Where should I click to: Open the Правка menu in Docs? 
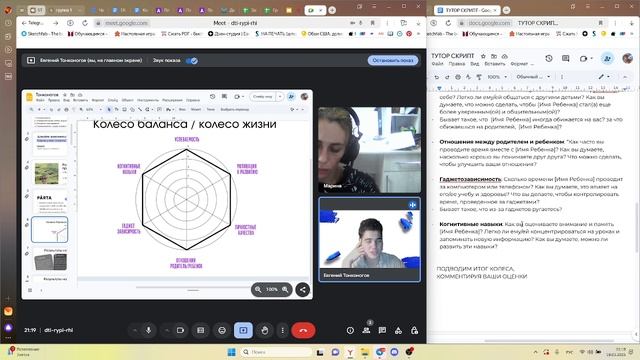(x=456, y=64)
